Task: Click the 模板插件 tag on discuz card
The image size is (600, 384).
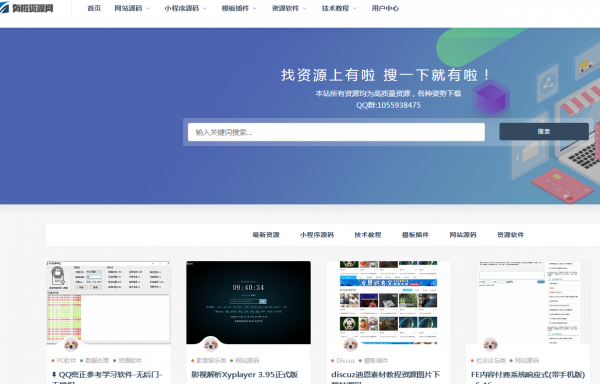Action: (x=376, y=360)
